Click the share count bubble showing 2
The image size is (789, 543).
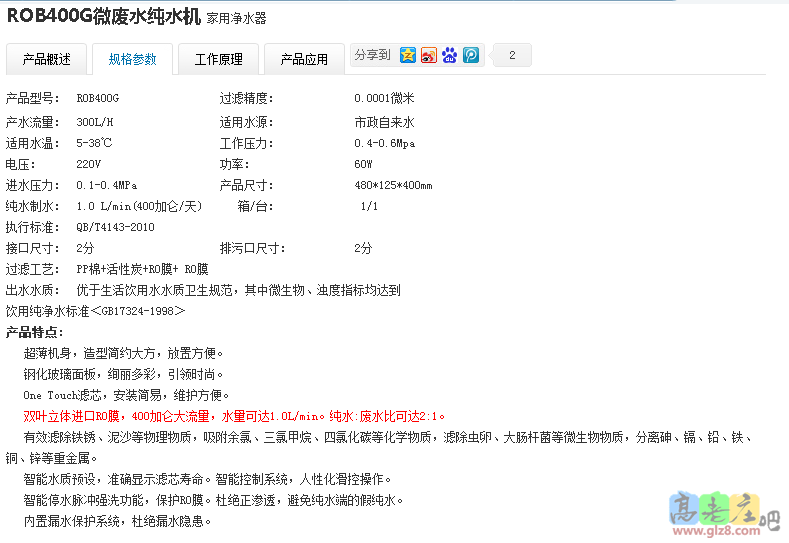[x=512, y=55]
